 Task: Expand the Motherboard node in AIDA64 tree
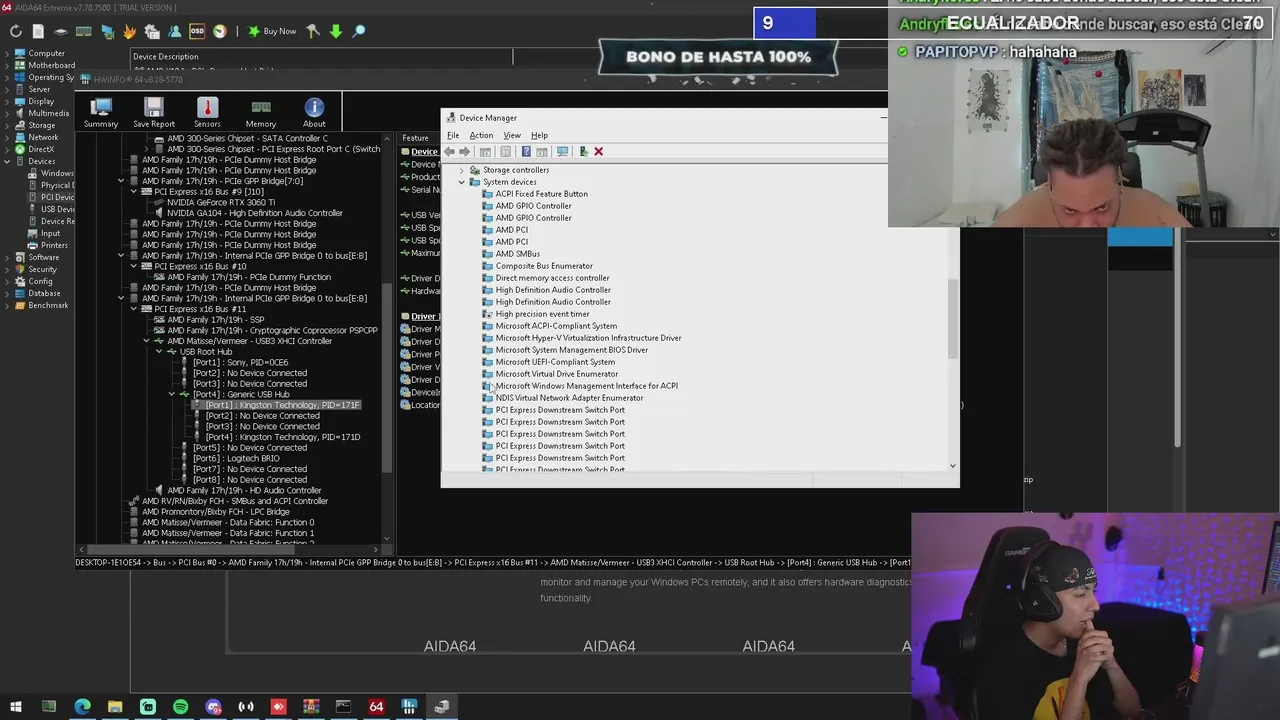point(7,65)
